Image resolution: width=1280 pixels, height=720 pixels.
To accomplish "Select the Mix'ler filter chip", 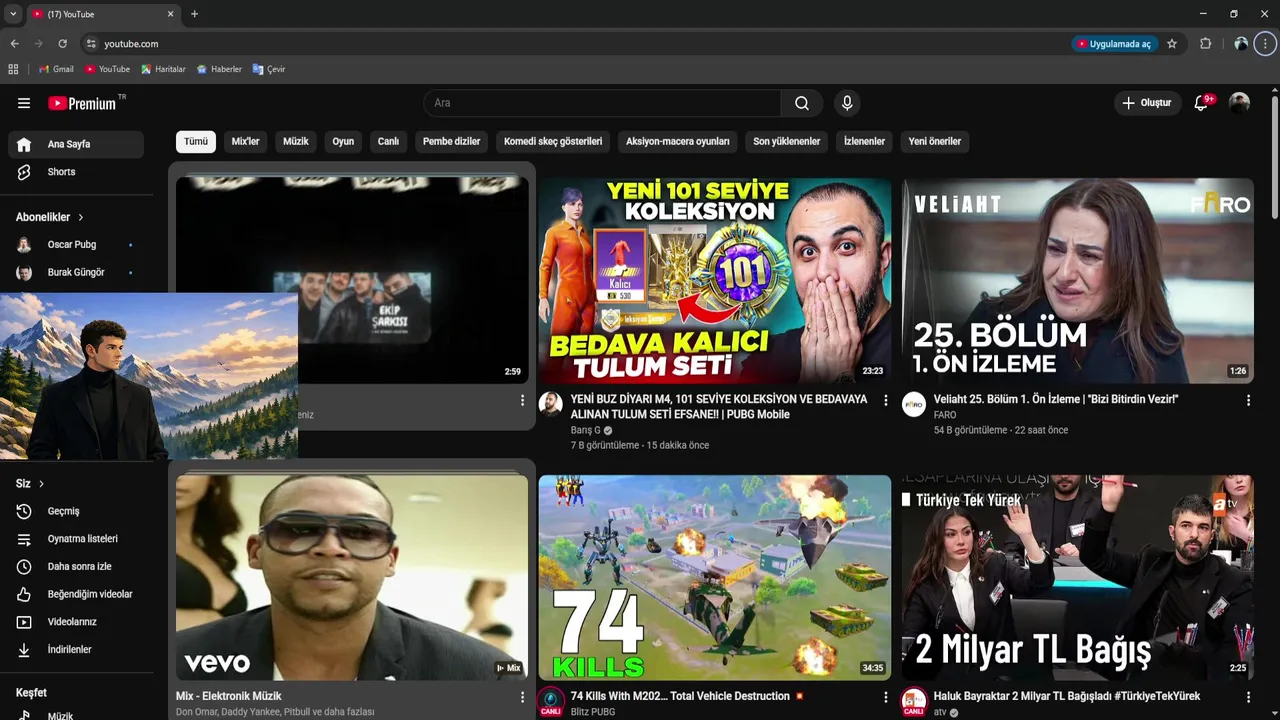I will tap(245, 142).
